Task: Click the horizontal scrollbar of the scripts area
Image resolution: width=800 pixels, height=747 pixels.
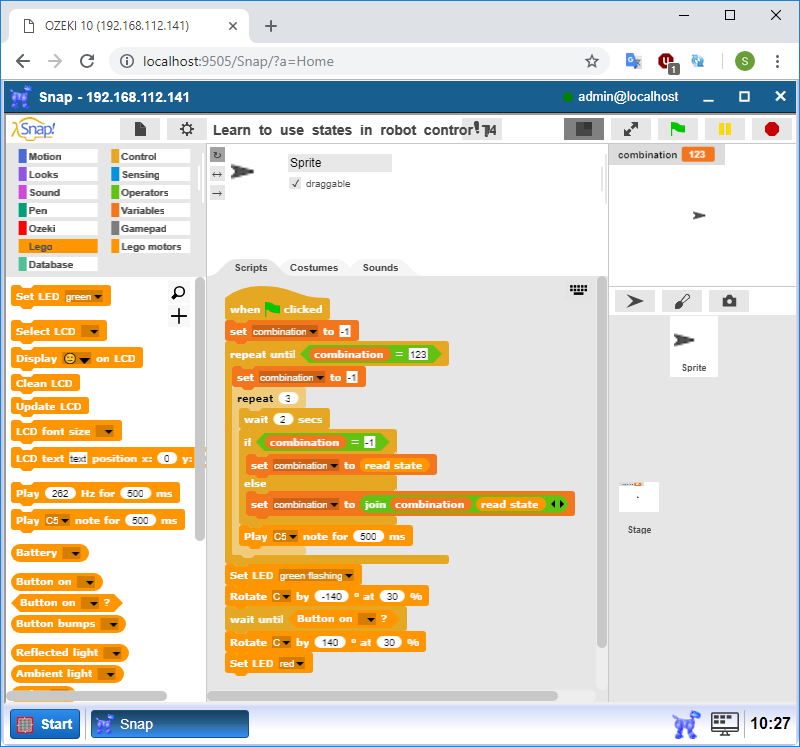Action: pos(383,696)
